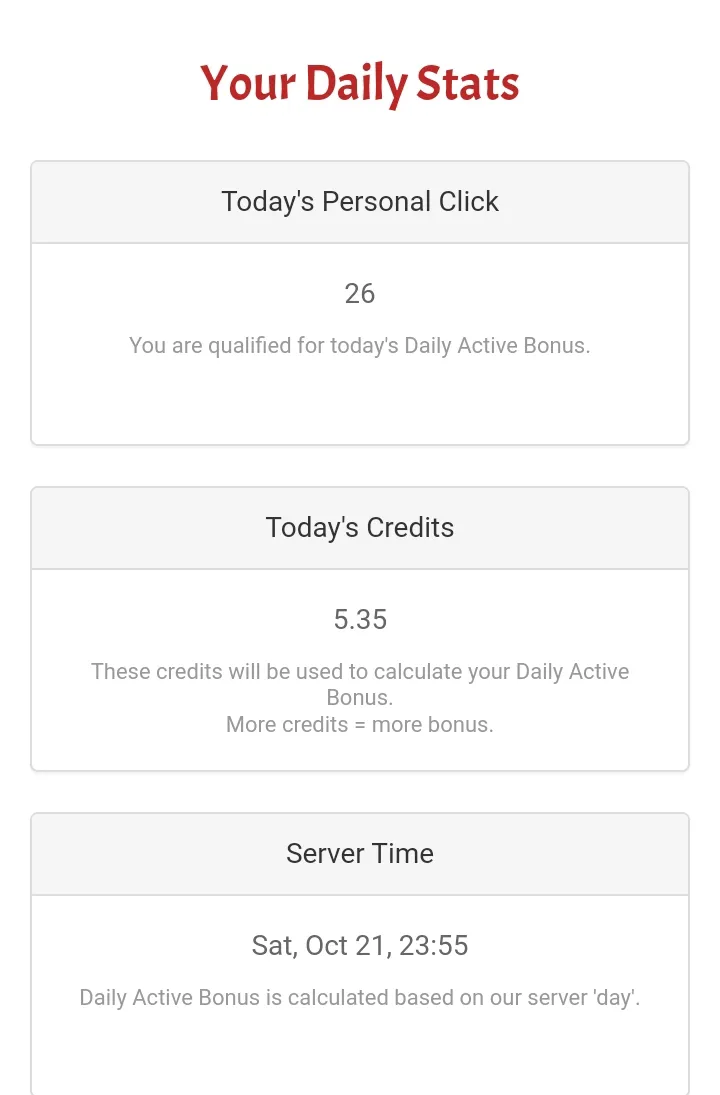The width and height of the screenshot is (720, 1095).
Task: Click the "These credits will be used" line
Action: 360,671
